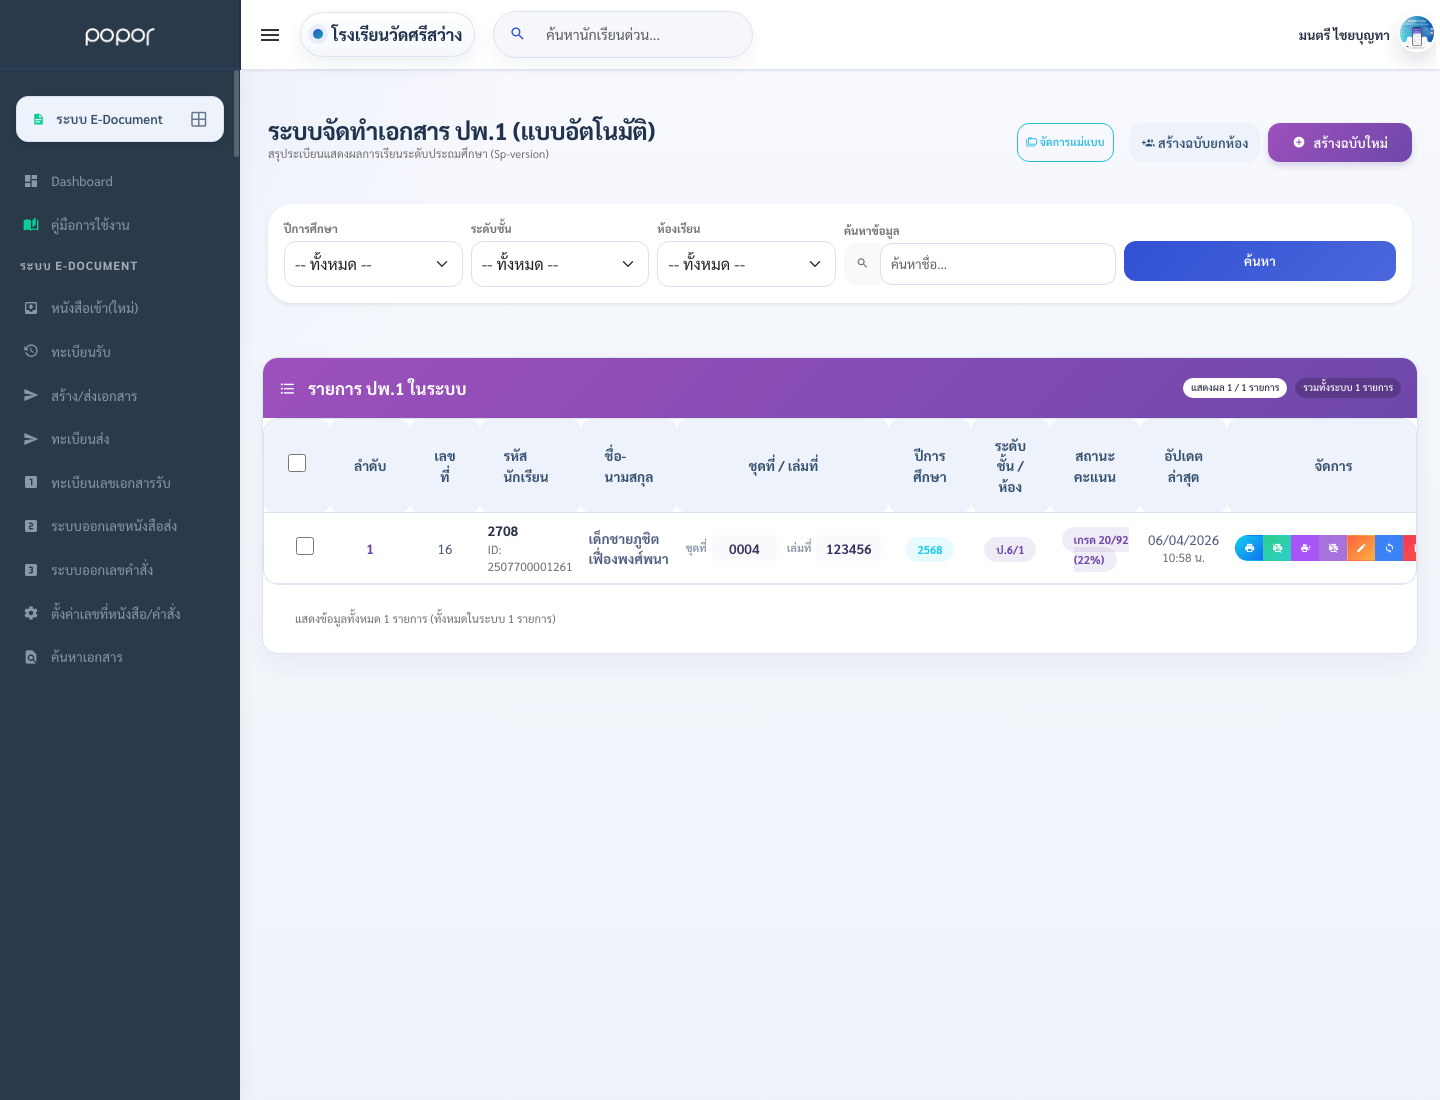This screenshot has height=1100, width=1440.
Task: Click the จัดการแม่แบบ button
Action: [1065, 142]
